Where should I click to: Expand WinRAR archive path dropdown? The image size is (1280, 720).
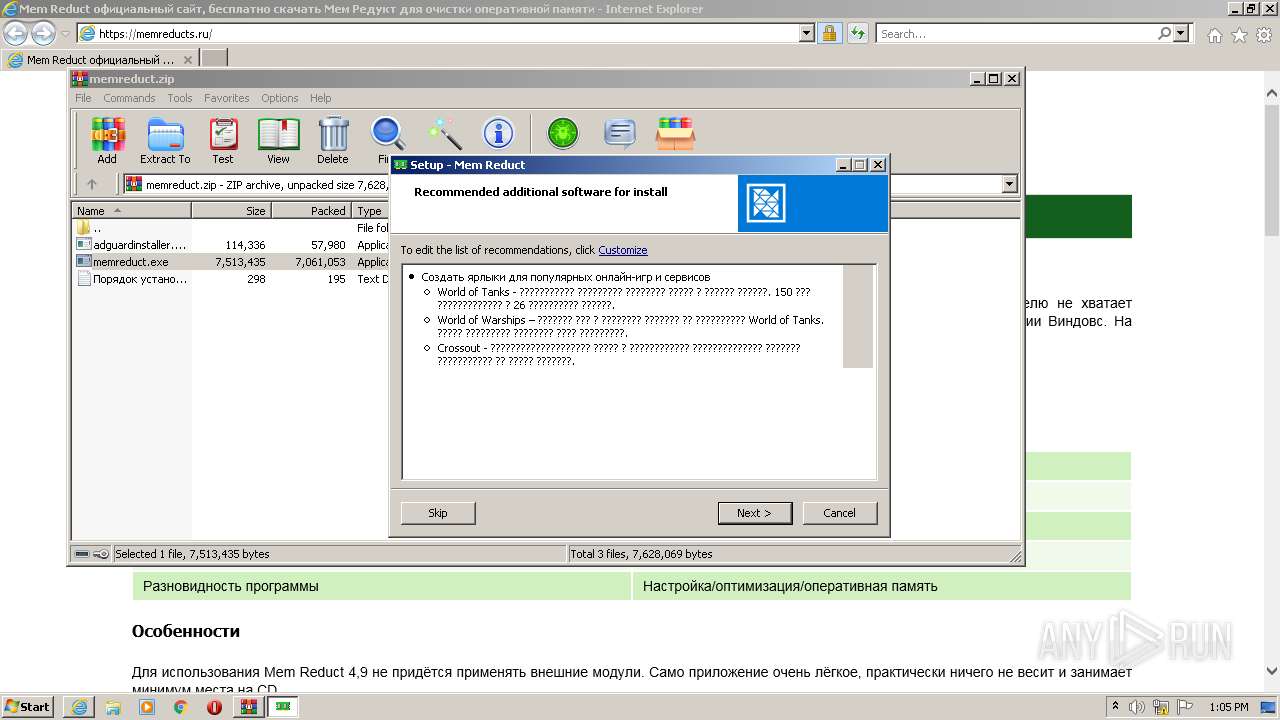point(1009,184)
